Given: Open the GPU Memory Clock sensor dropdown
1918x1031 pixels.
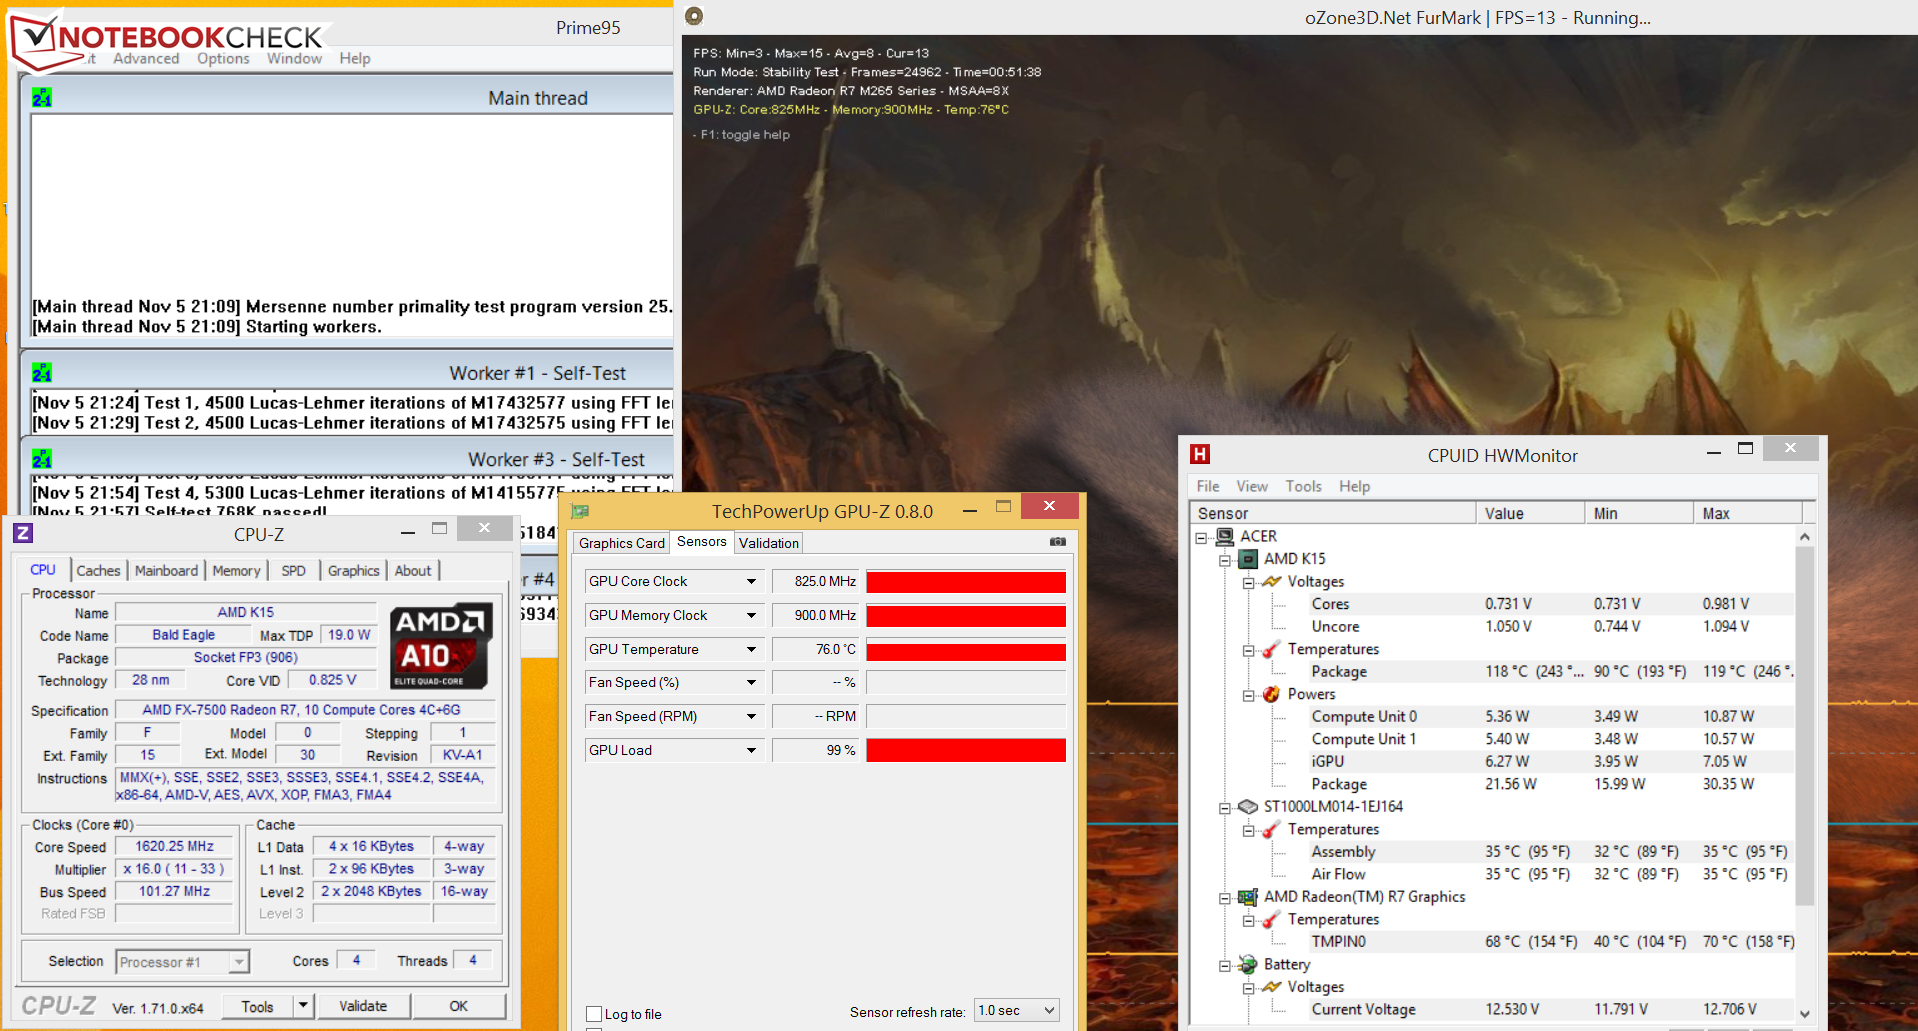Looking at the screenshot, I should click(x=751, y=615).
